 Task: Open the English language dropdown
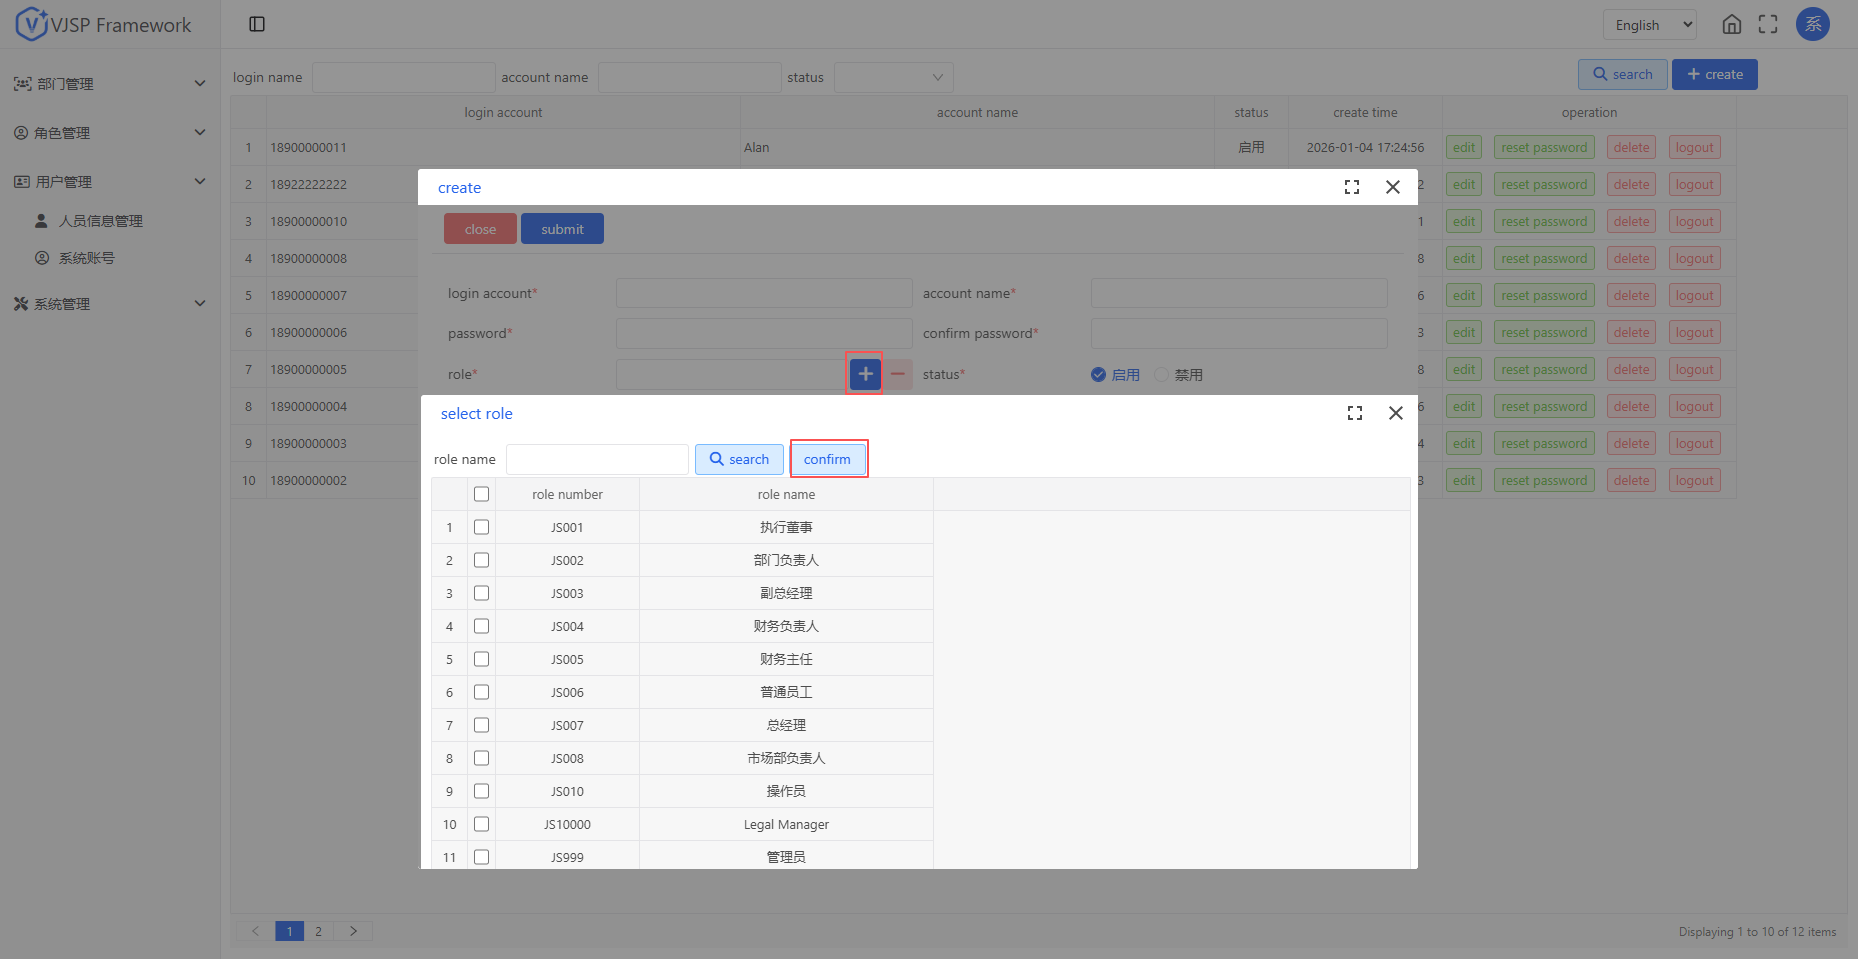1649,25
